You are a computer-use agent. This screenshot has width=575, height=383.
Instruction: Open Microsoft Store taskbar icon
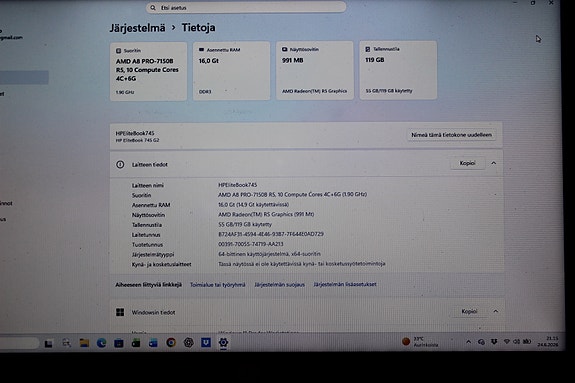pos(119,343)
